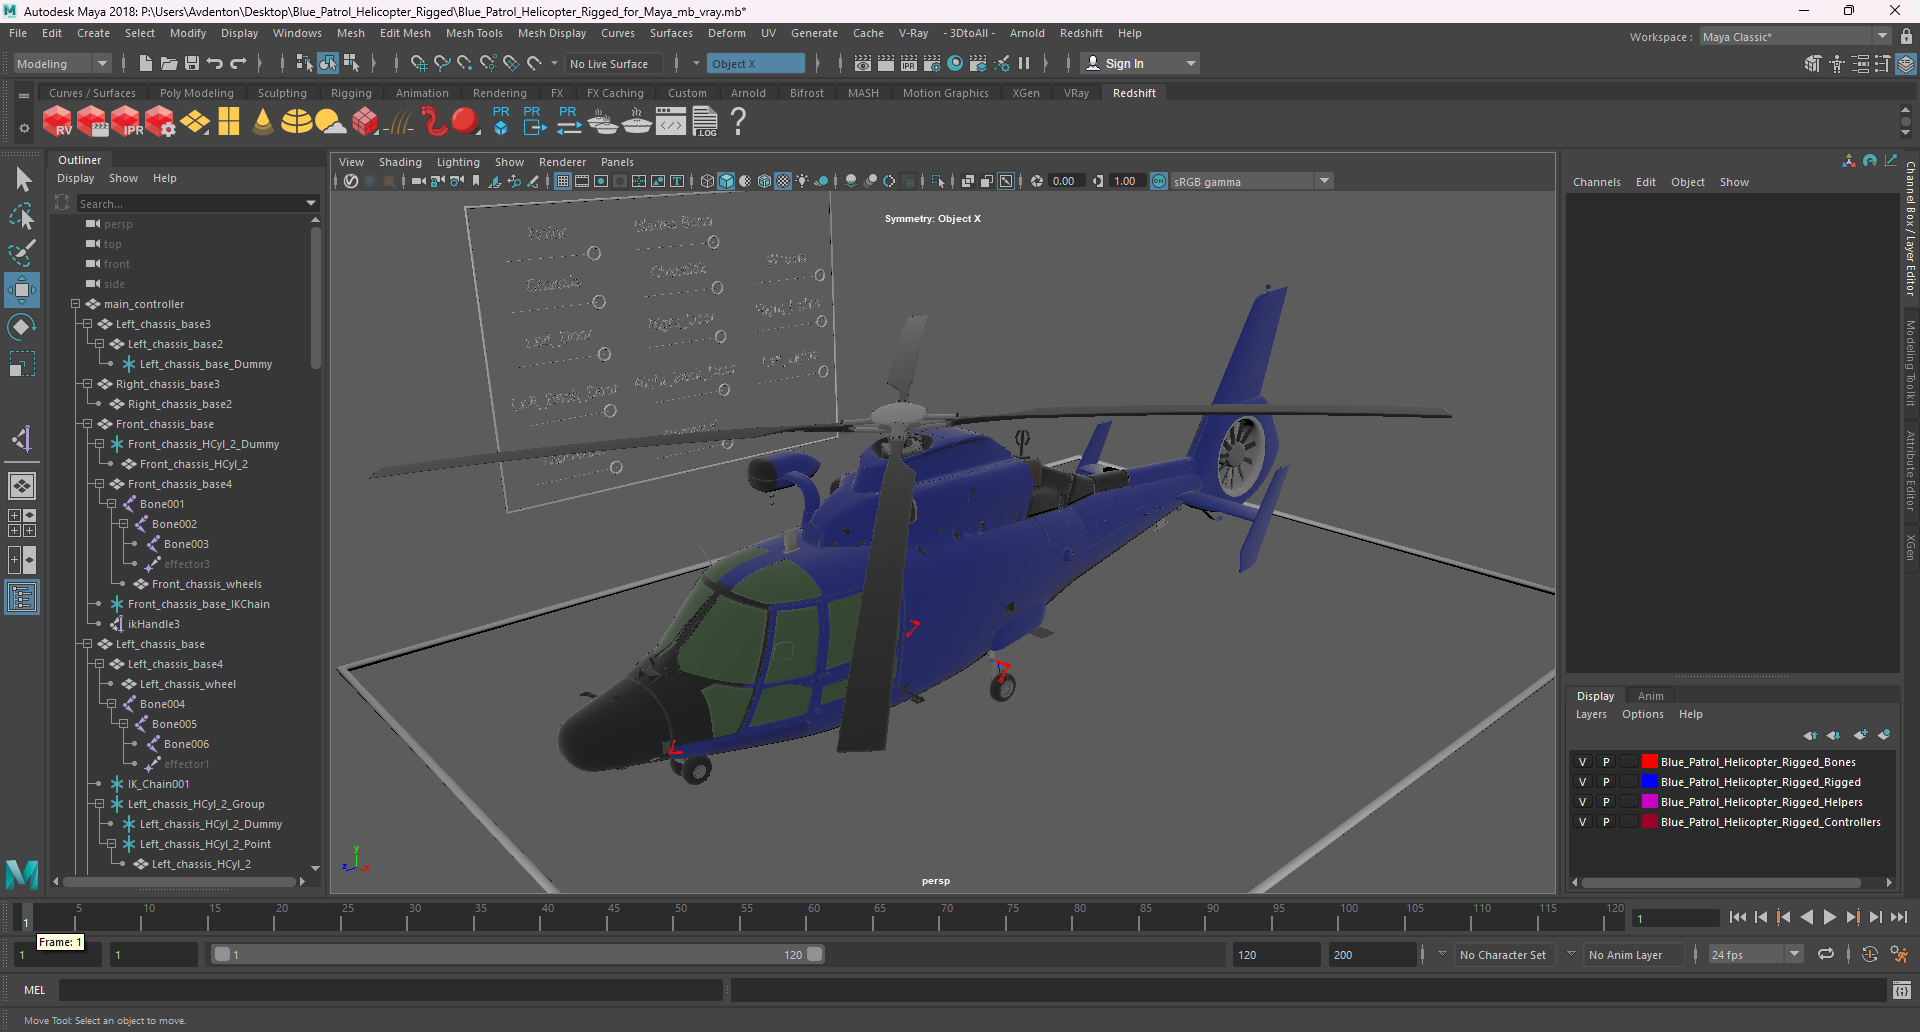Switch to single perspective view layout icon

[x=22, y=486]
